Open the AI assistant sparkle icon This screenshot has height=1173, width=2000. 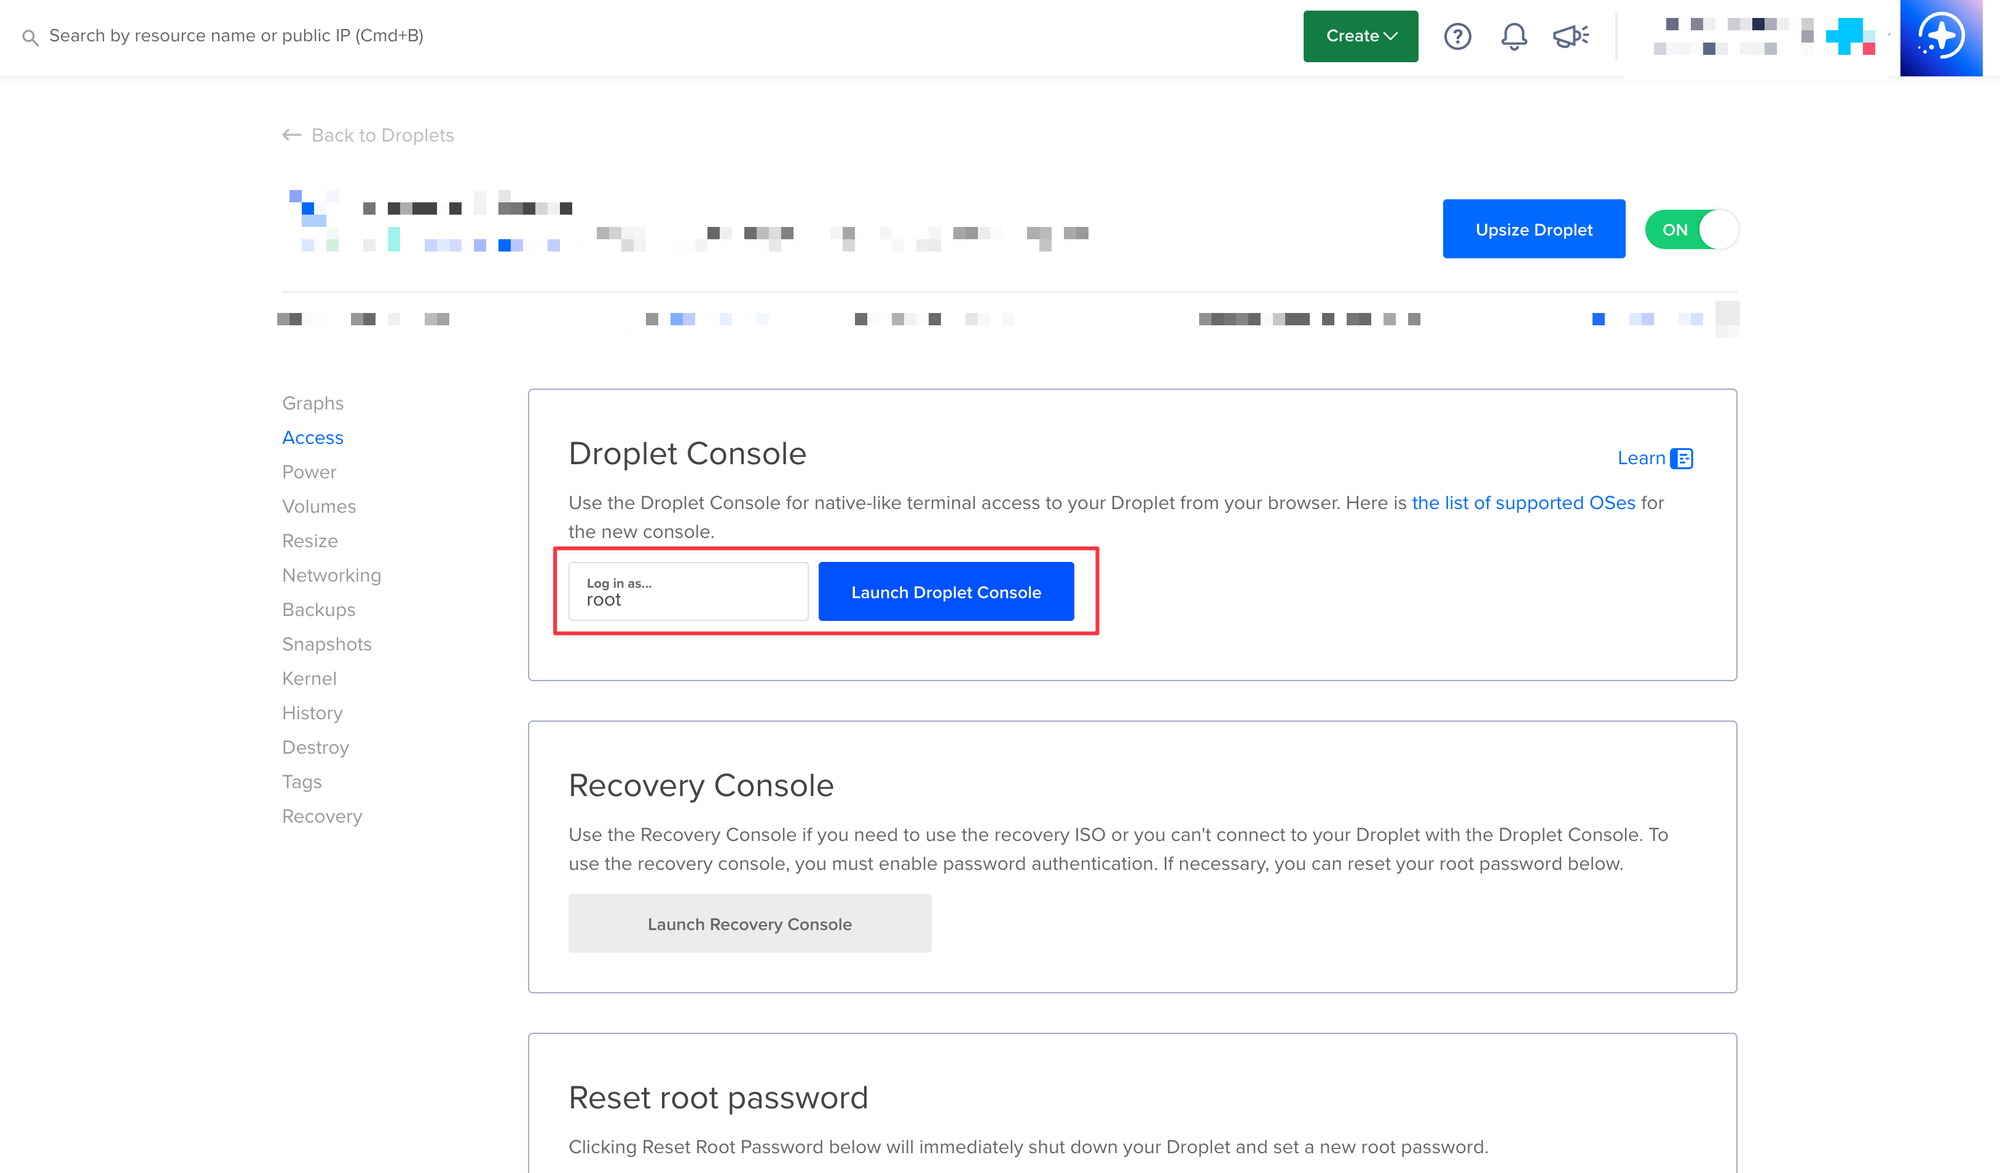[x=1940, y=37]
